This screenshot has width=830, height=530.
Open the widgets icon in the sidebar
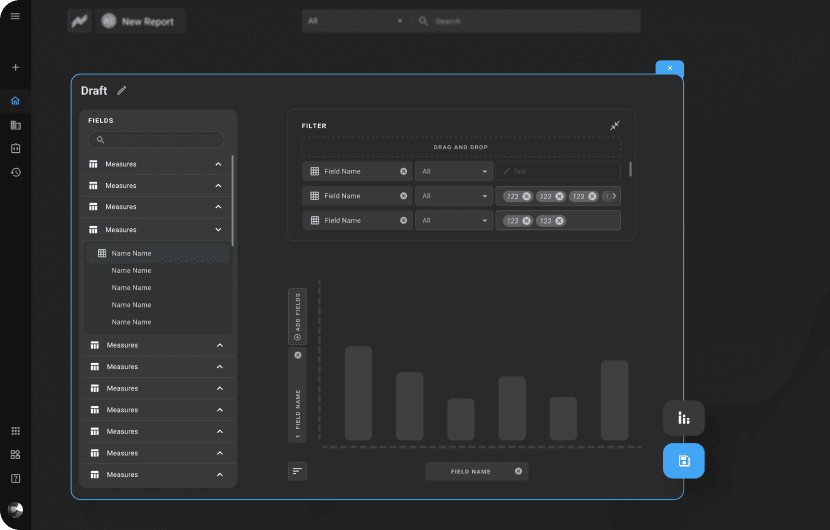pyautogui.click(x=15, y=454)
